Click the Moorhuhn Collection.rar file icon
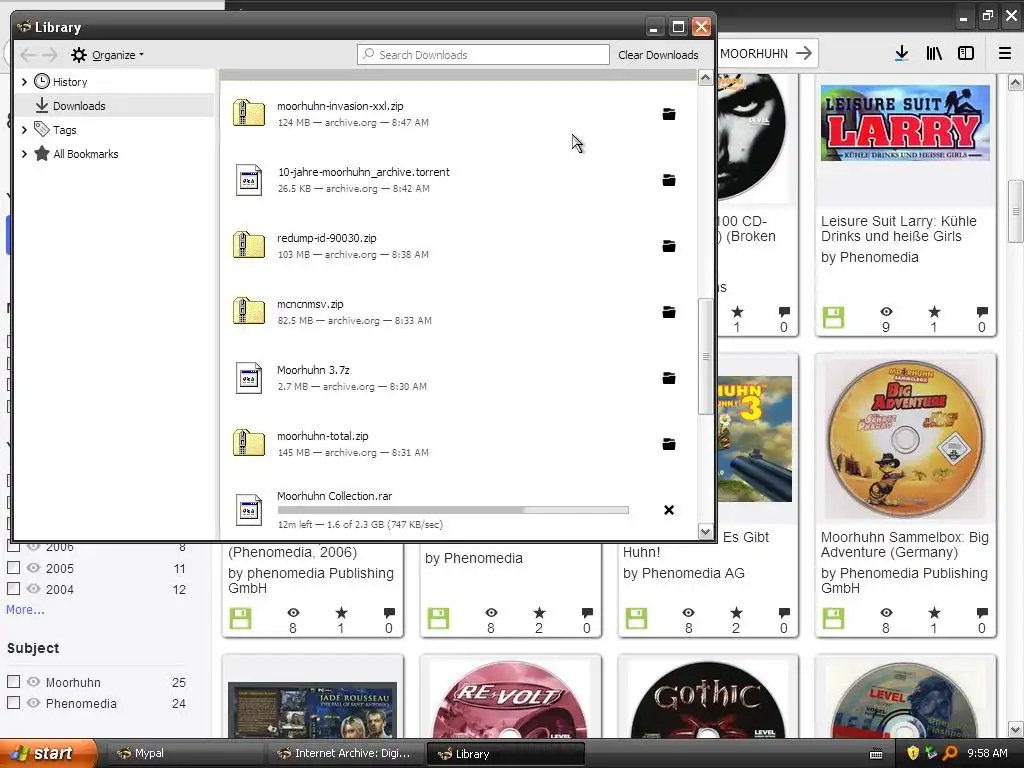 (249, 509)
